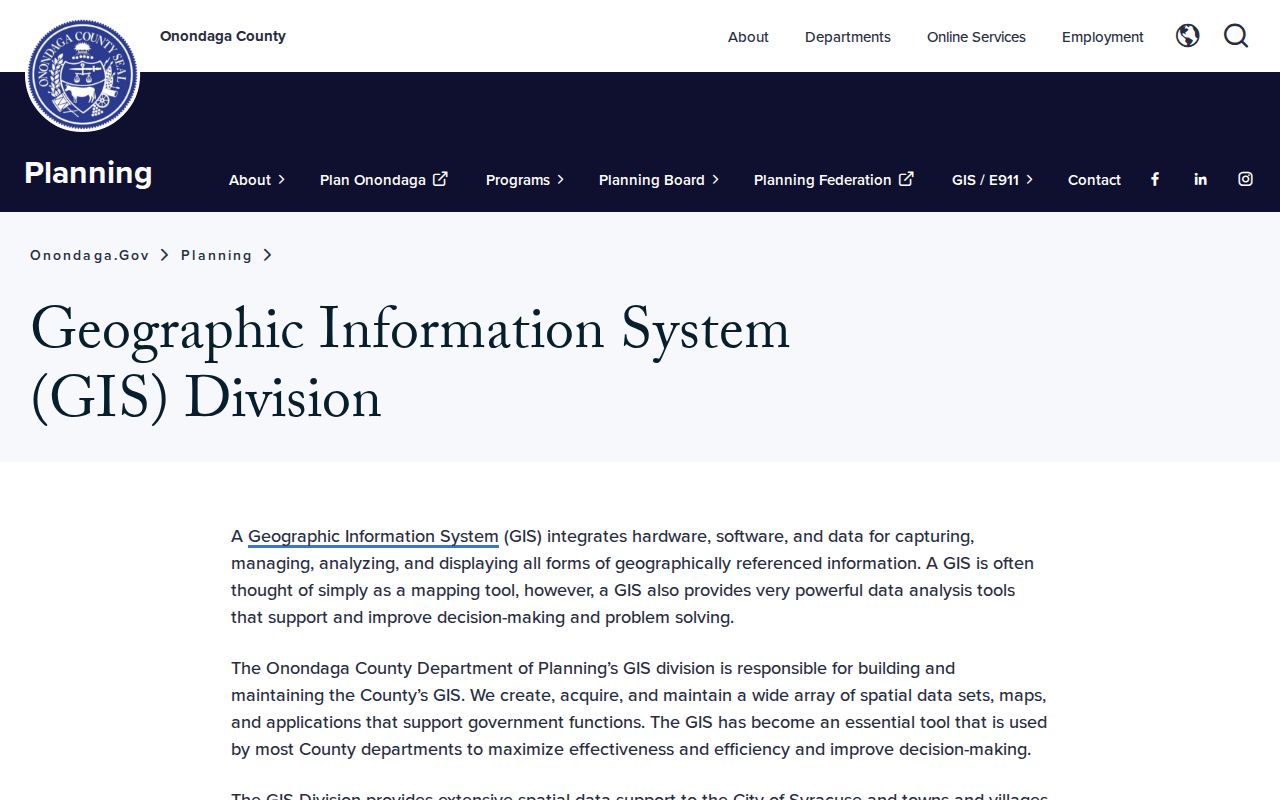This screenshot has height=800, width=1280.
Task: Click the Onondaga County seal logo
Action: tap(82, 75)
